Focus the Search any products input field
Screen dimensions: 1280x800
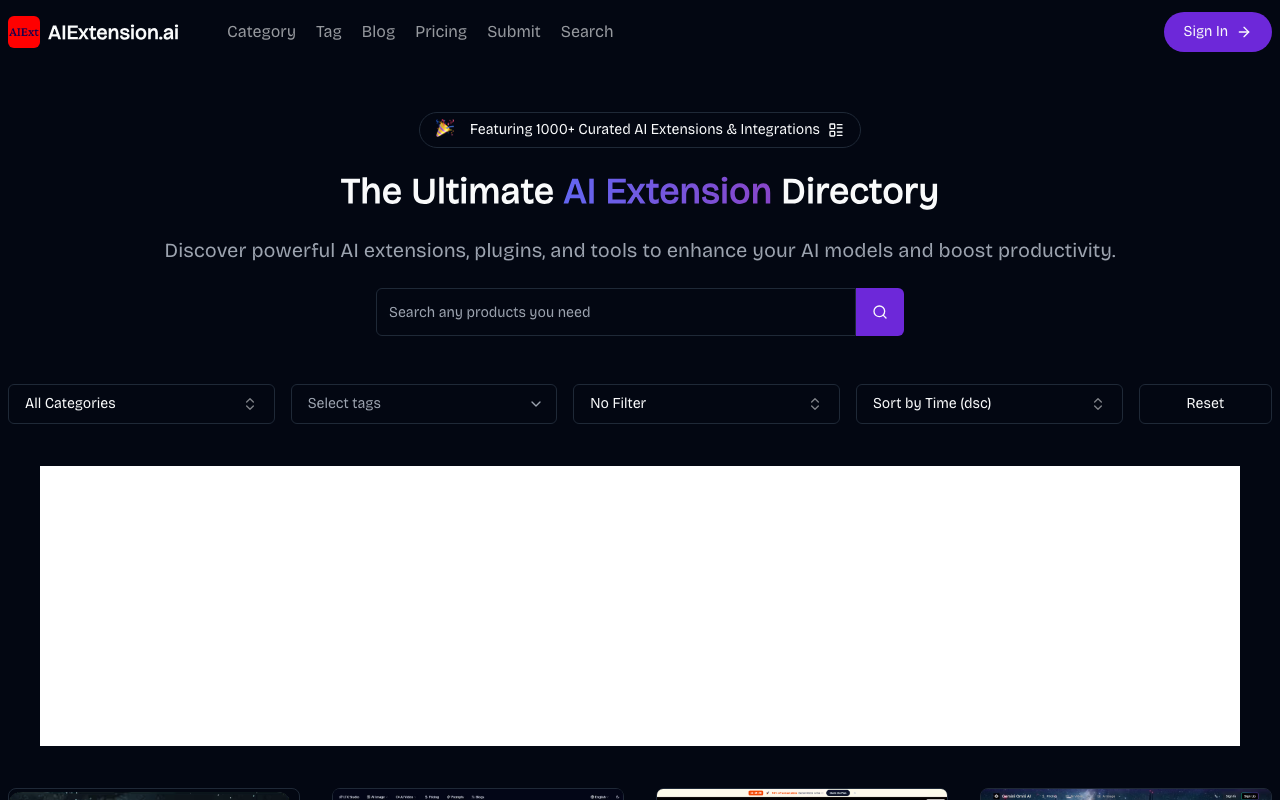click(616, 312)
